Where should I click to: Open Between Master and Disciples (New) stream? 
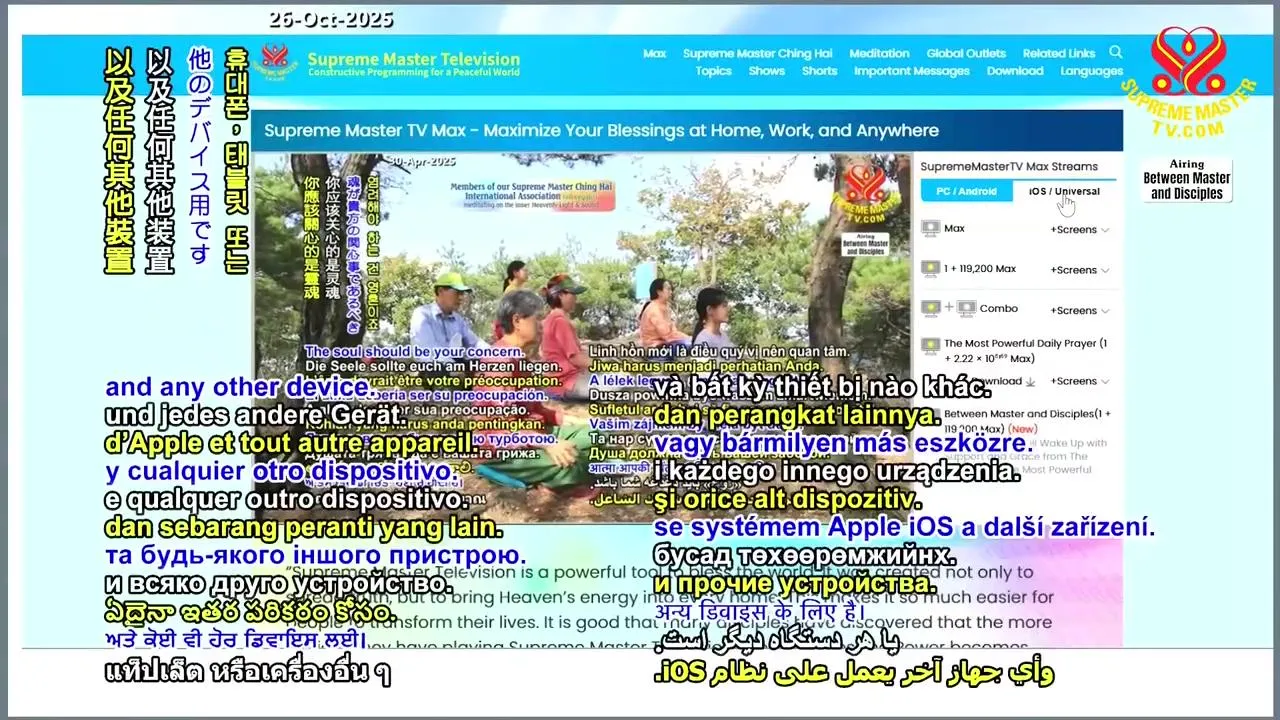coord(1027,420)
